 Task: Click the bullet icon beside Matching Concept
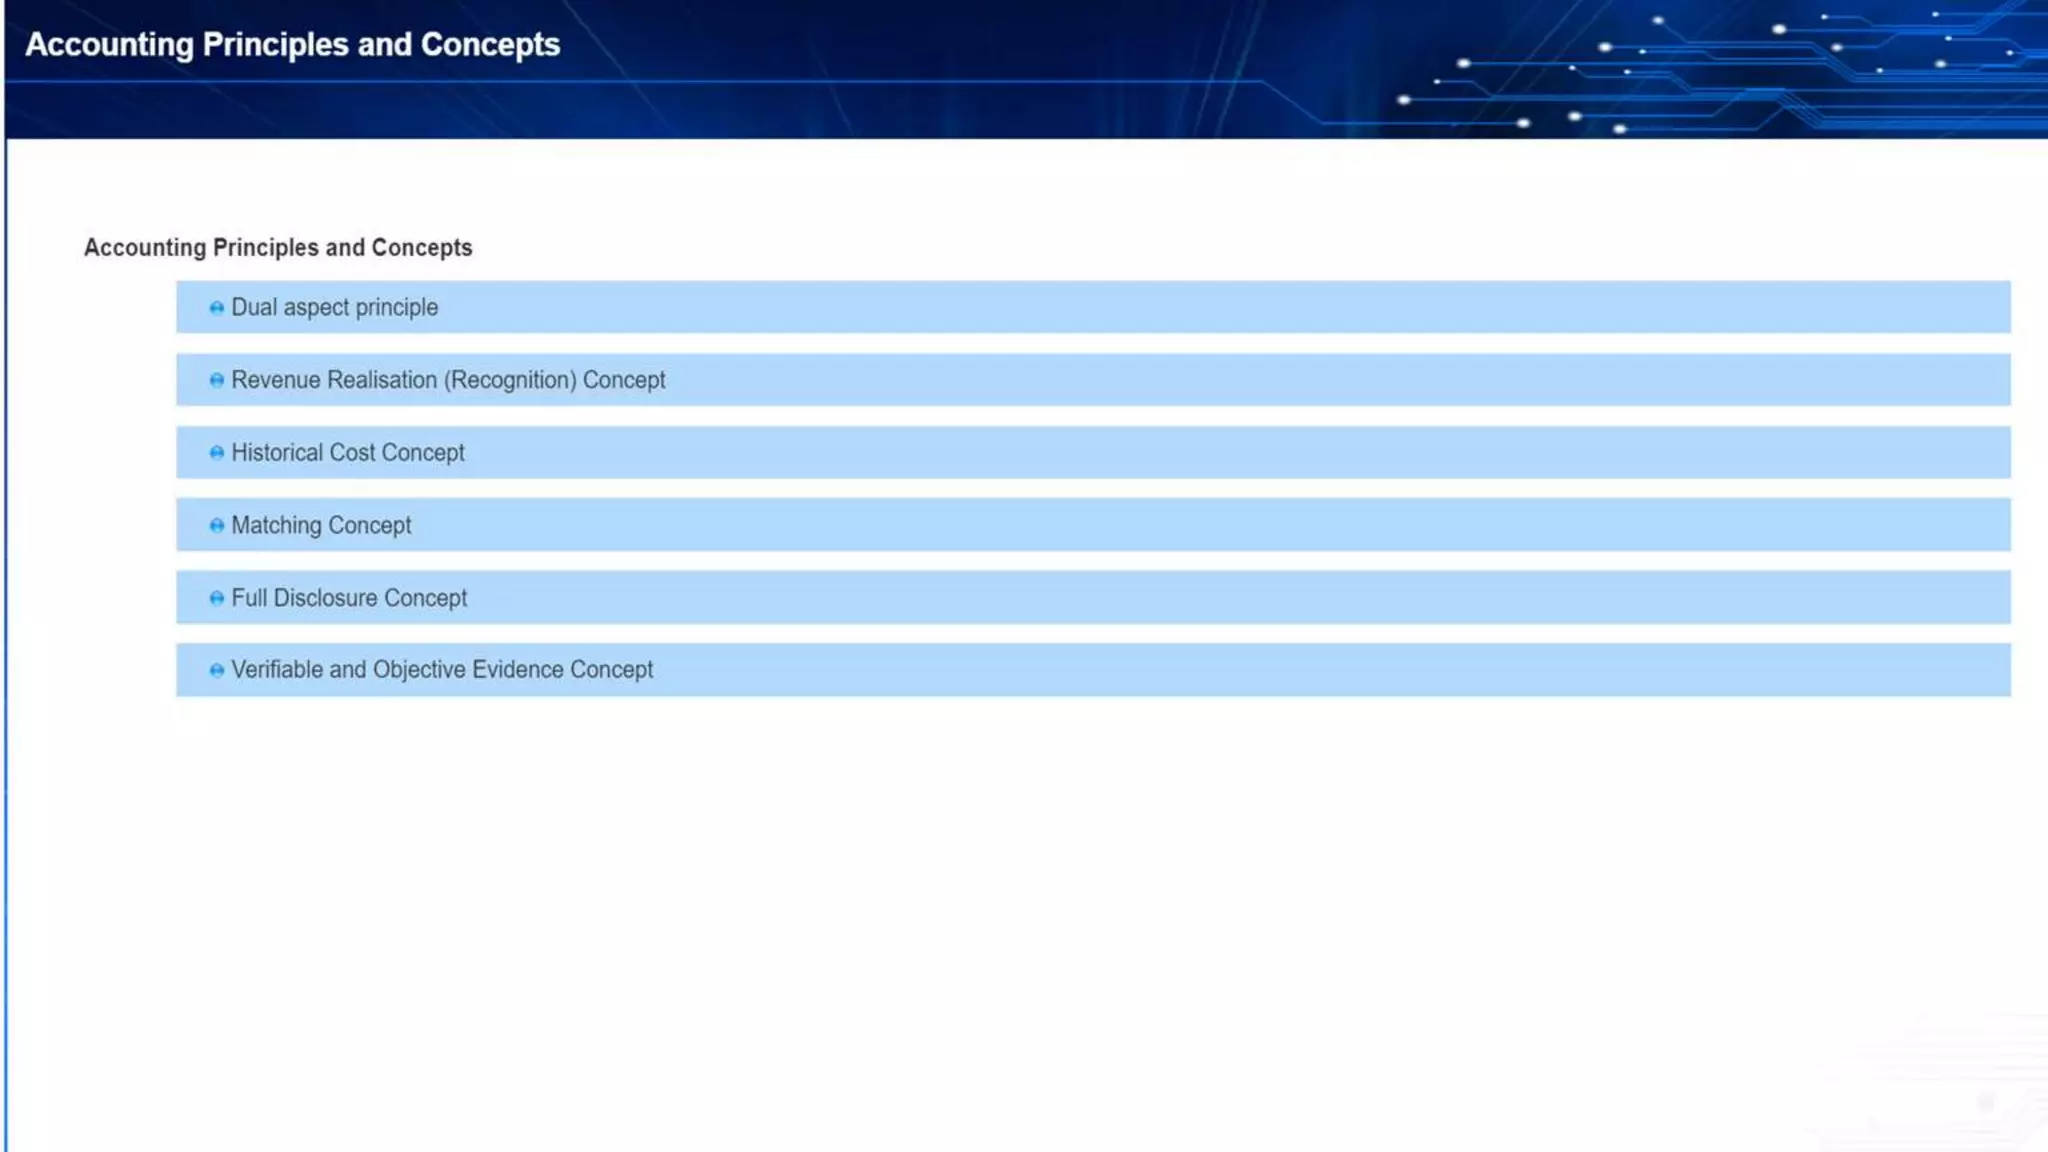pos(216,526)
